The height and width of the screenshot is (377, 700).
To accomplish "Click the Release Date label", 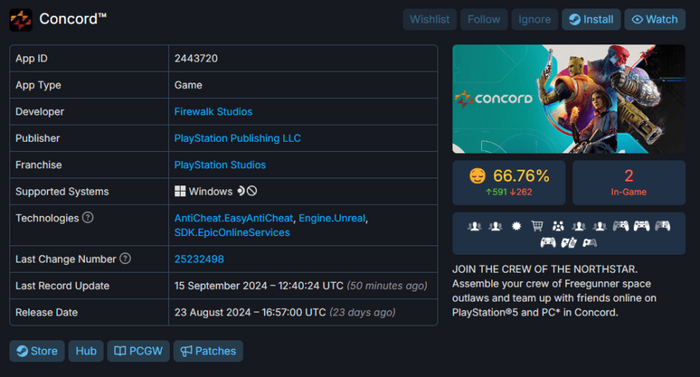I will [46, 312].
